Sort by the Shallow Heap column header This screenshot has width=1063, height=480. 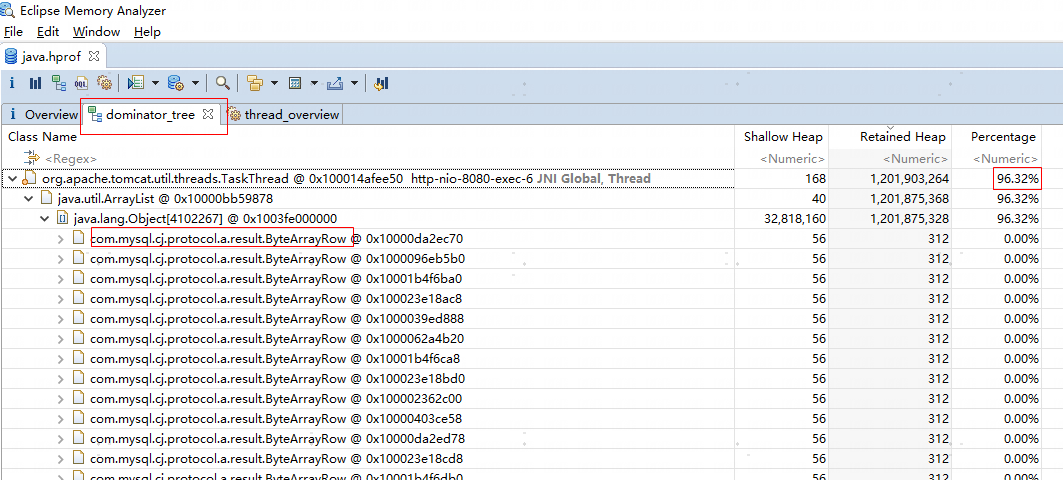click(783, 137)
